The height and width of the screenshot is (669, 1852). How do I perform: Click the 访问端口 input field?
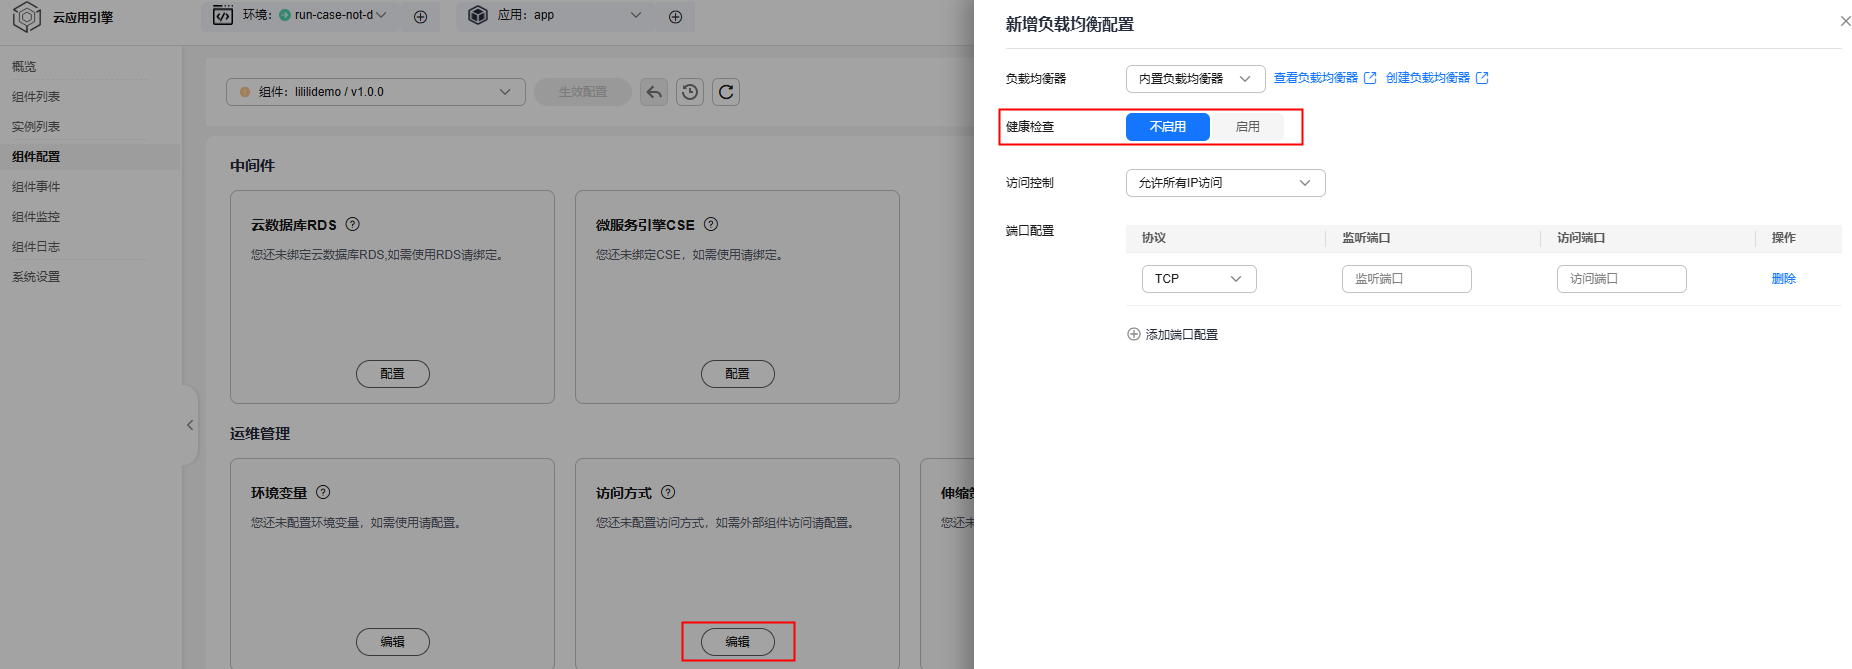click(1621, 279)
